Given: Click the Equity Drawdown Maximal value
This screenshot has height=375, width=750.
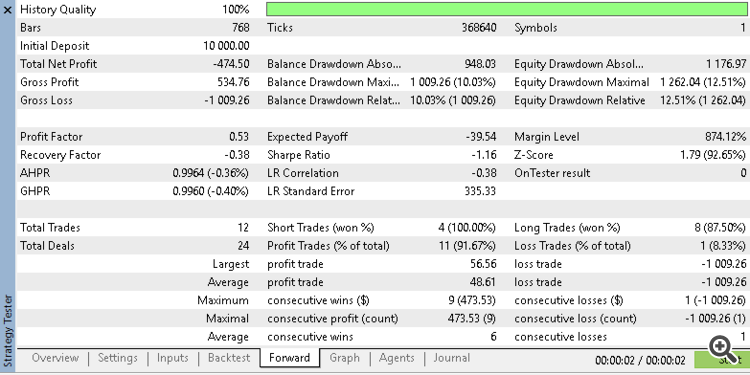Looking at the screenshot, I should pyautogui.click(x=703, y=82).
